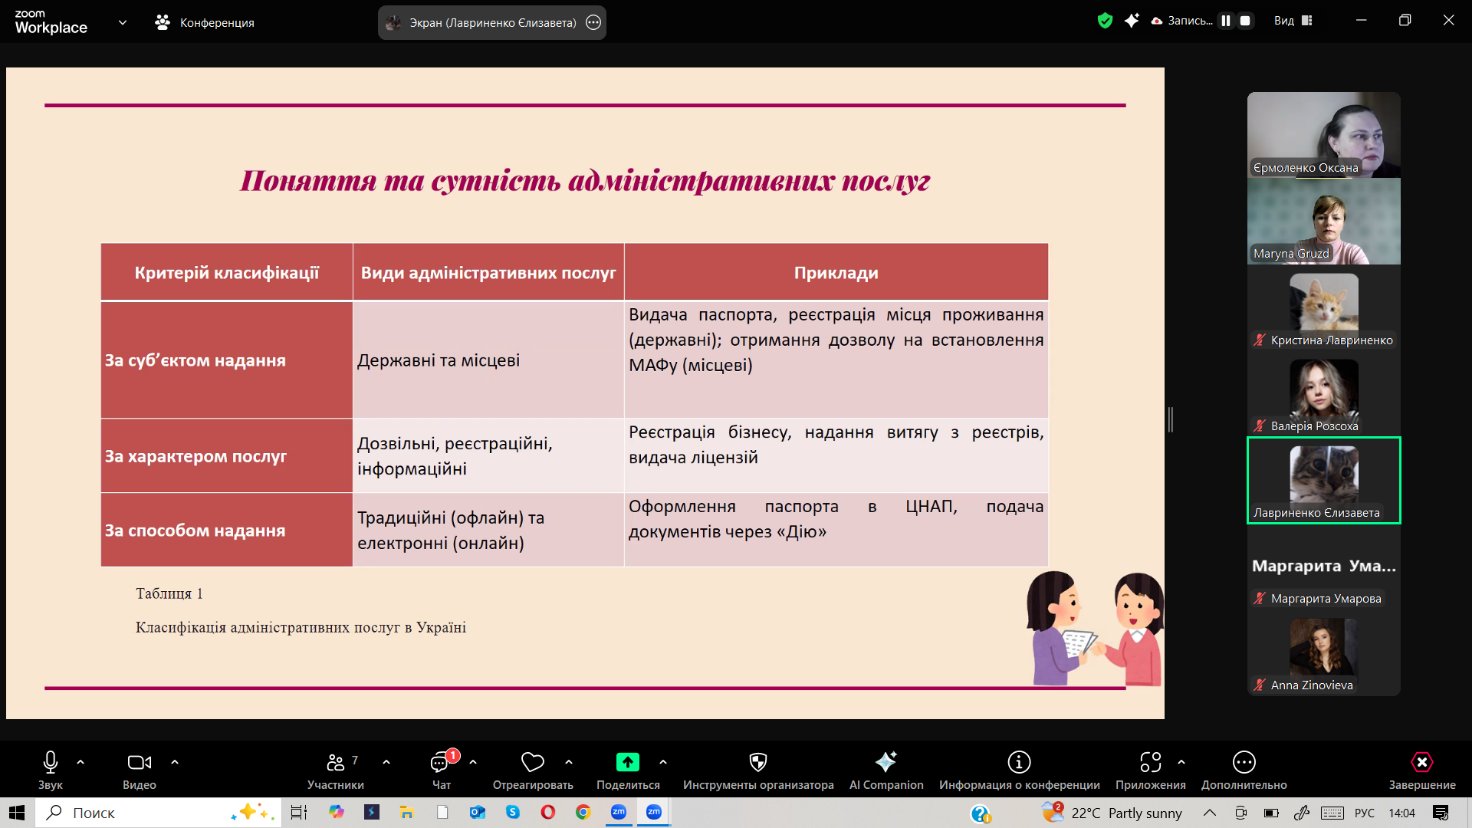Open the Participants panel icon
This screenshot has width=1472, height=828.
[x=335, y=763]
